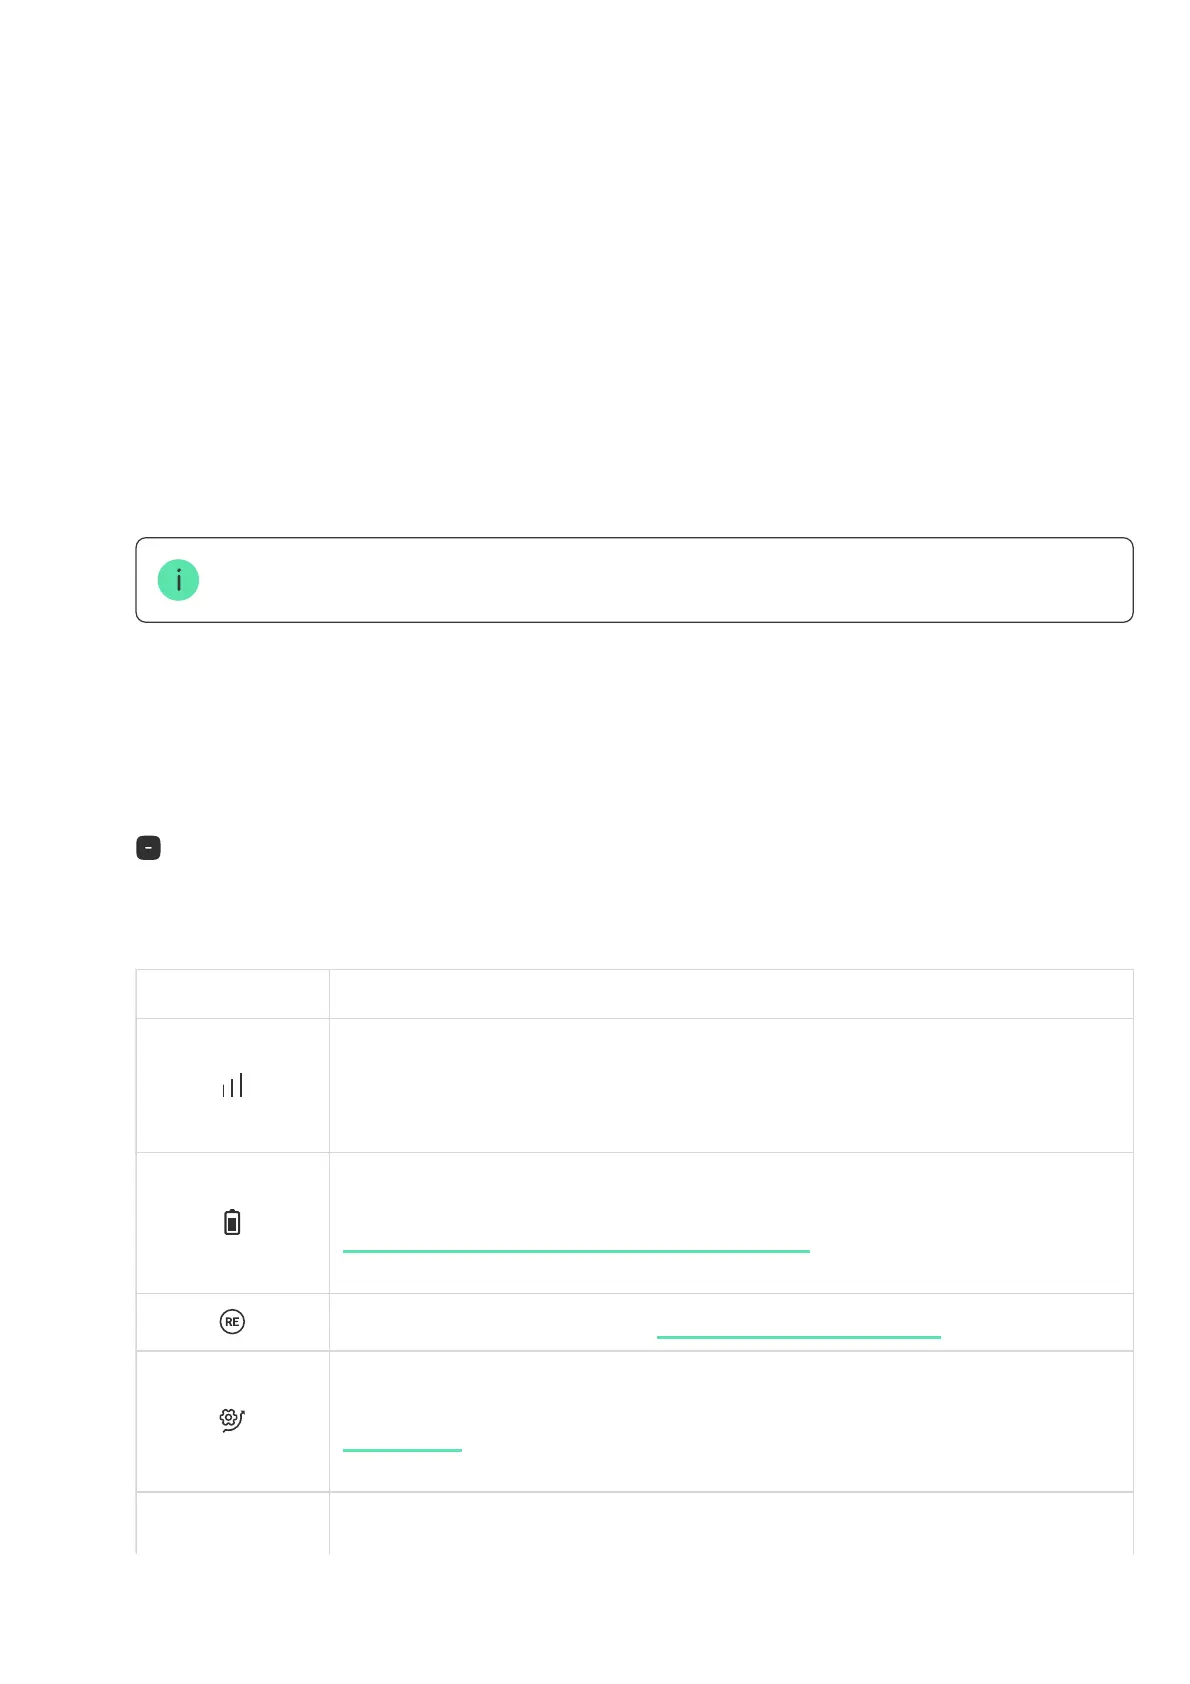Click description cell beside signal bars icon
This screenshot has height=1684, width=1190.
point(731,1085)
